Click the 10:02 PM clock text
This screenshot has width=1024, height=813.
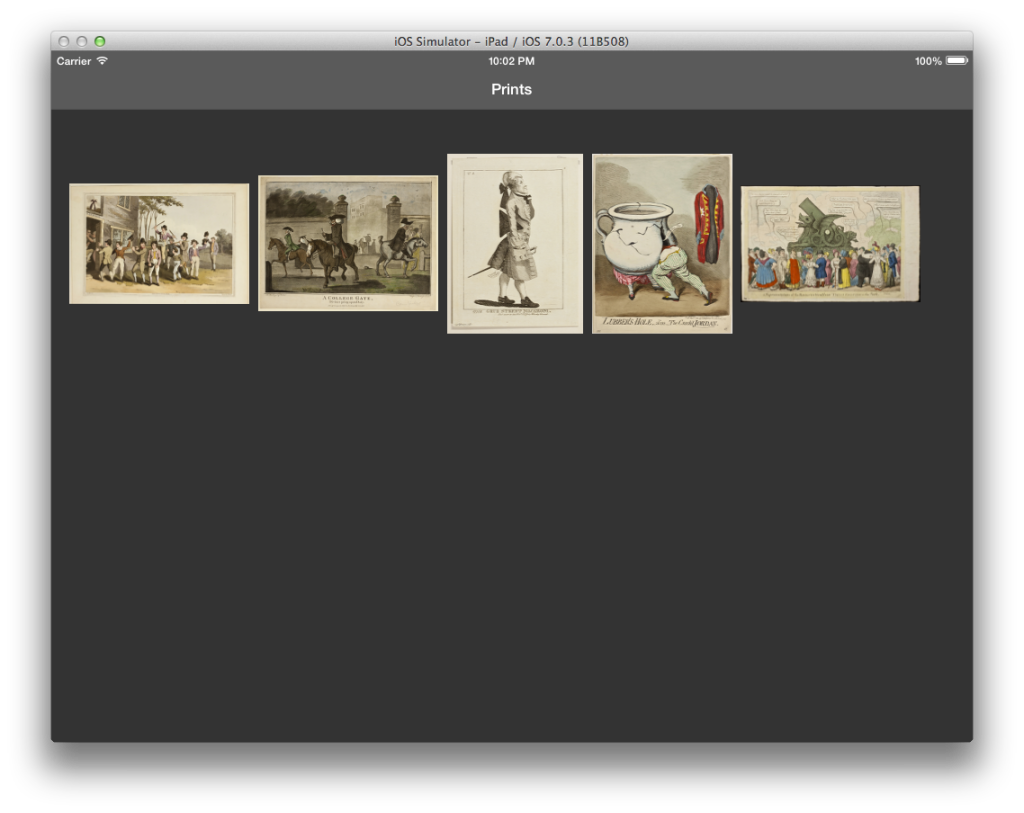[511, 61]
